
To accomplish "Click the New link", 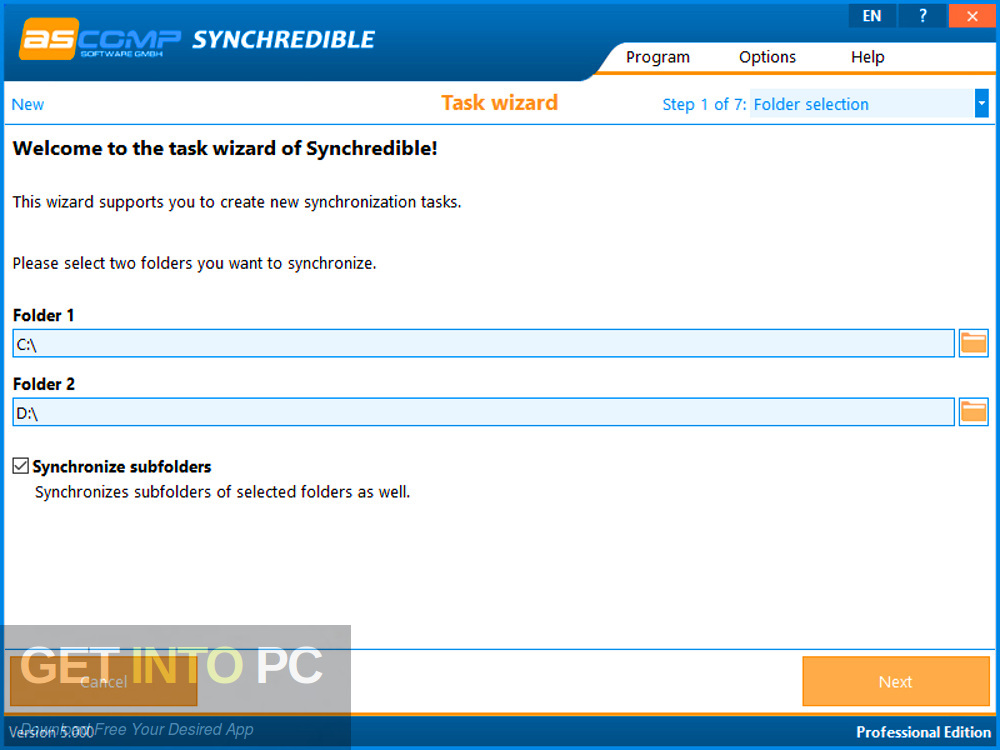I will click(28, 105).
